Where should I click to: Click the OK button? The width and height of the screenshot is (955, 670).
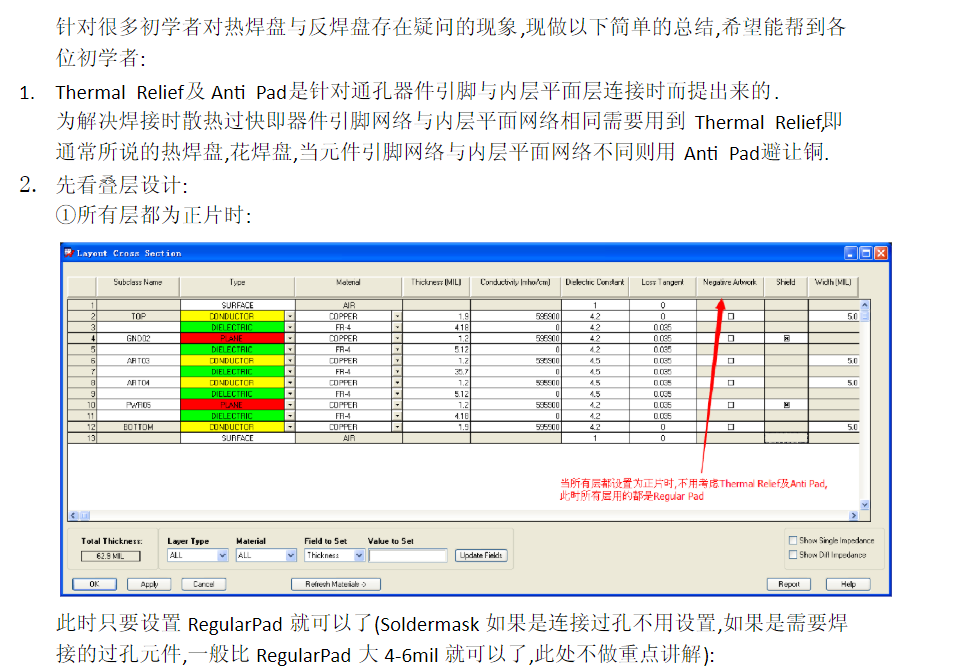pos(93,584)
